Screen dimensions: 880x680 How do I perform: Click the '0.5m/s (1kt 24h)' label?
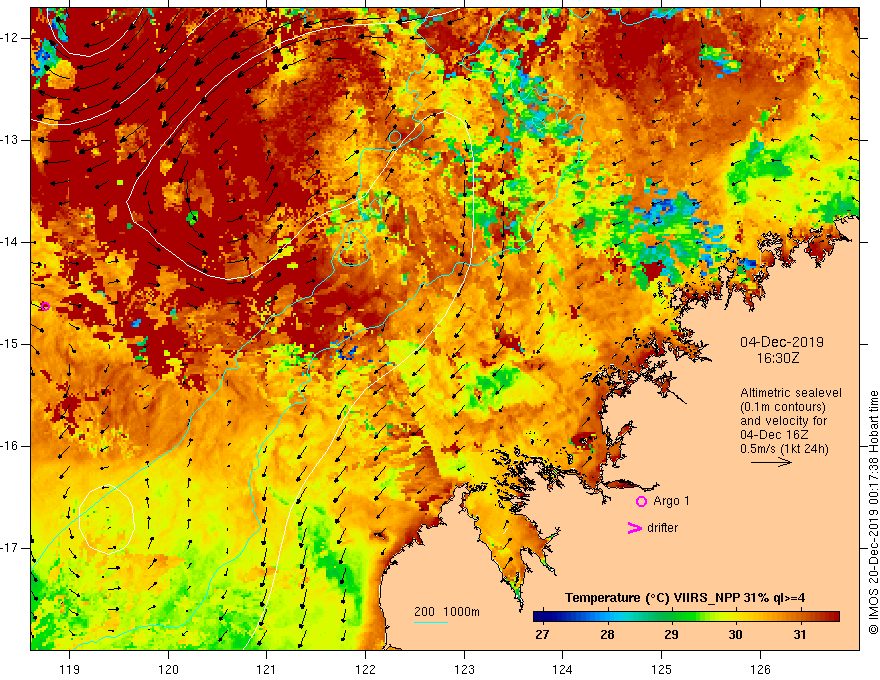(x=784, y=449)
